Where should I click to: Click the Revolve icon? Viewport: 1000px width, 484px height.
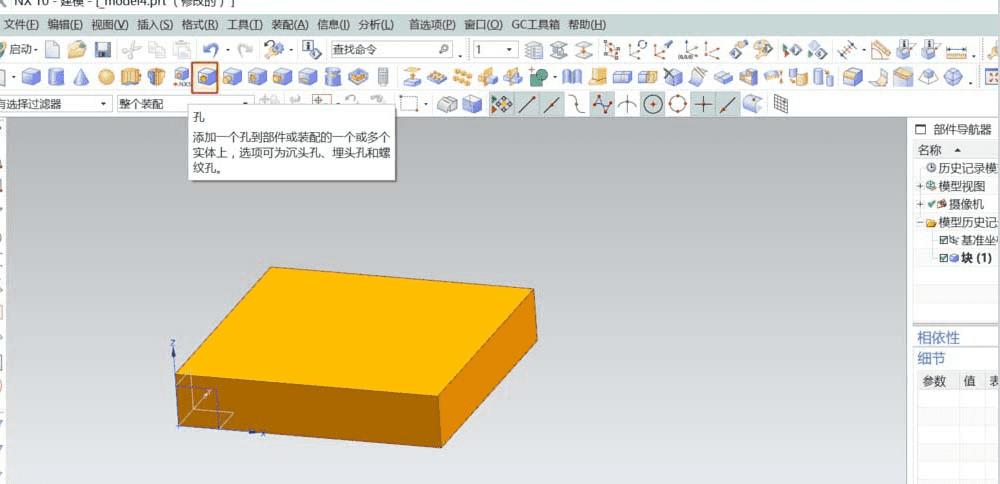click(x=156, y=77)
